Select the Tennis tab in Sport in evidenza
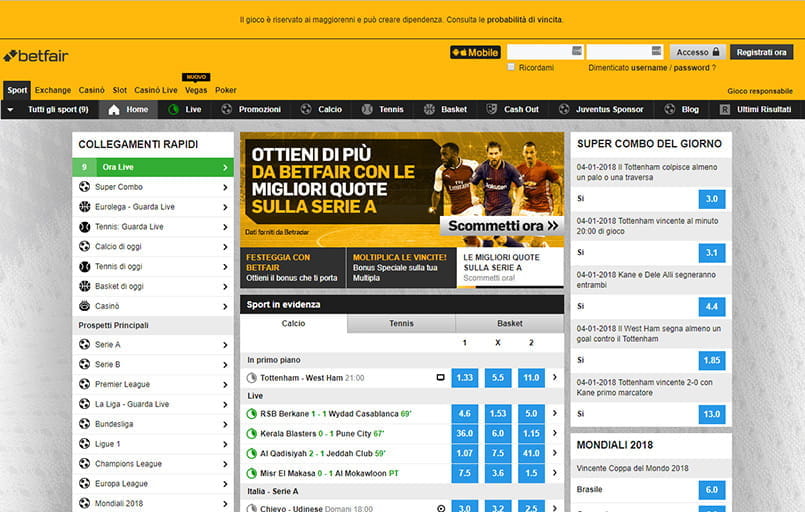Viewport: 805px width, 512px height. [401, 324]
